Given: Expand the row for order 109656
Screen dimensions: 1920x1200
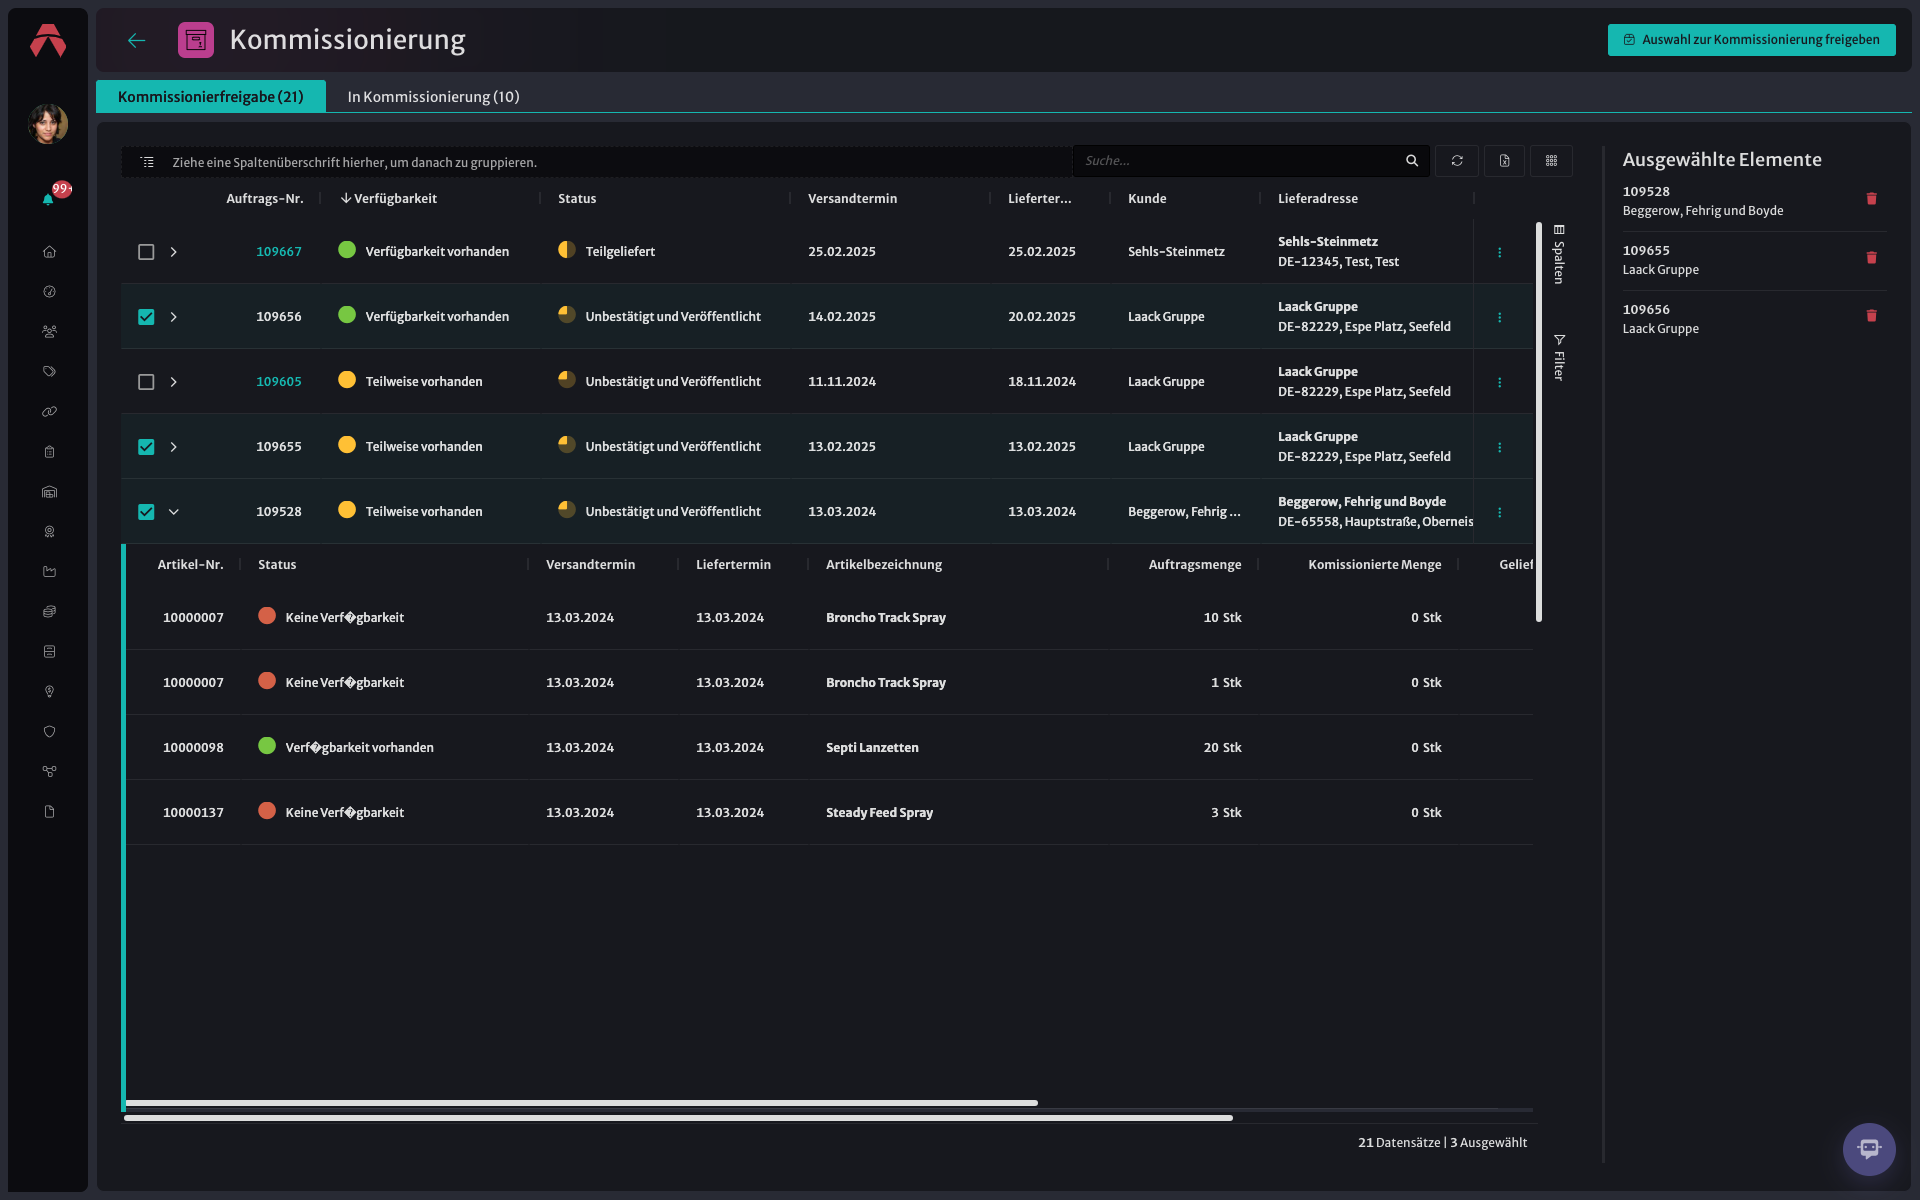Looking at the screenshot, I should pos(174,317).
